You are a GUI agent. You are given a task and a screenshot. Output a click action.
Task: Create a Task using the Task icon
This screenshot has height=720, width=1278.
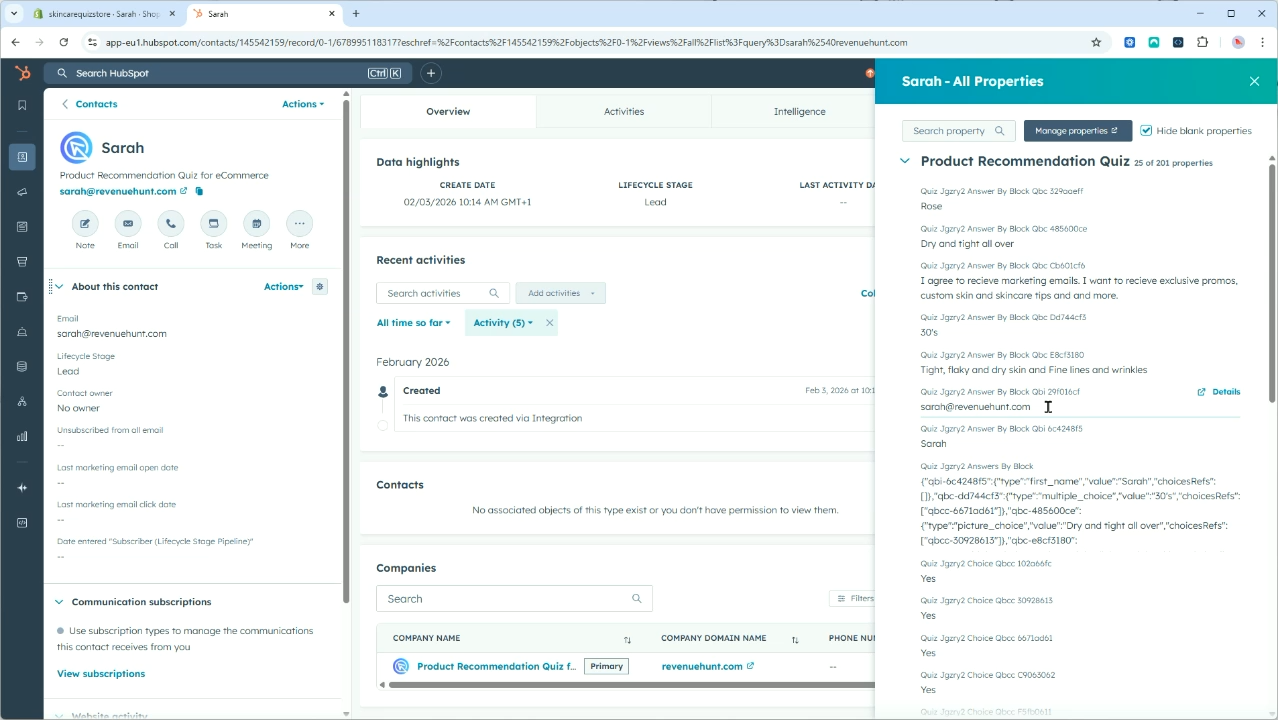[213, 224]
